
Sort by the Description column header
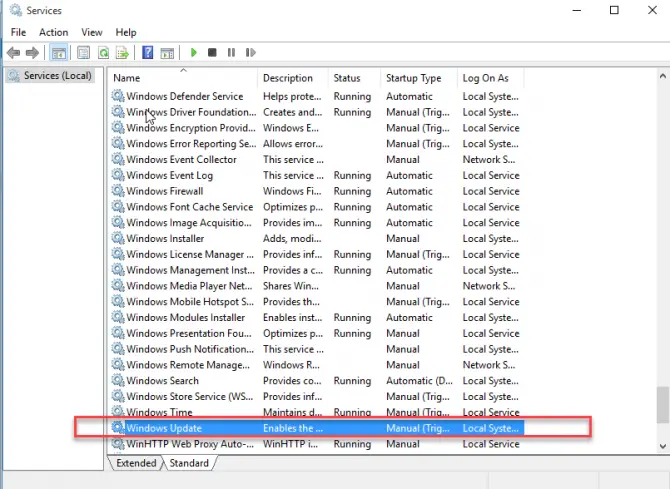tap(293, 78)
